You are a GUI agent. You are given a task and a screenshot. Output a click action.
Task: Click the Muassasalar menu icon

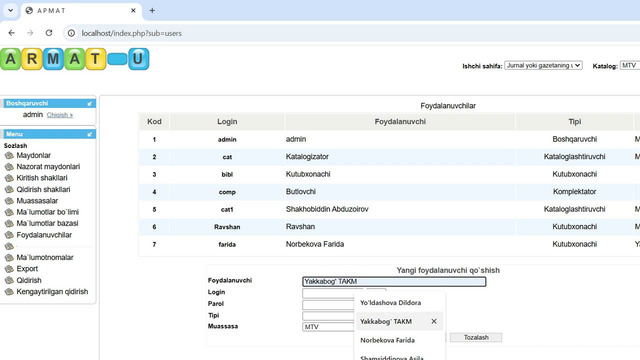click(9, 201)
